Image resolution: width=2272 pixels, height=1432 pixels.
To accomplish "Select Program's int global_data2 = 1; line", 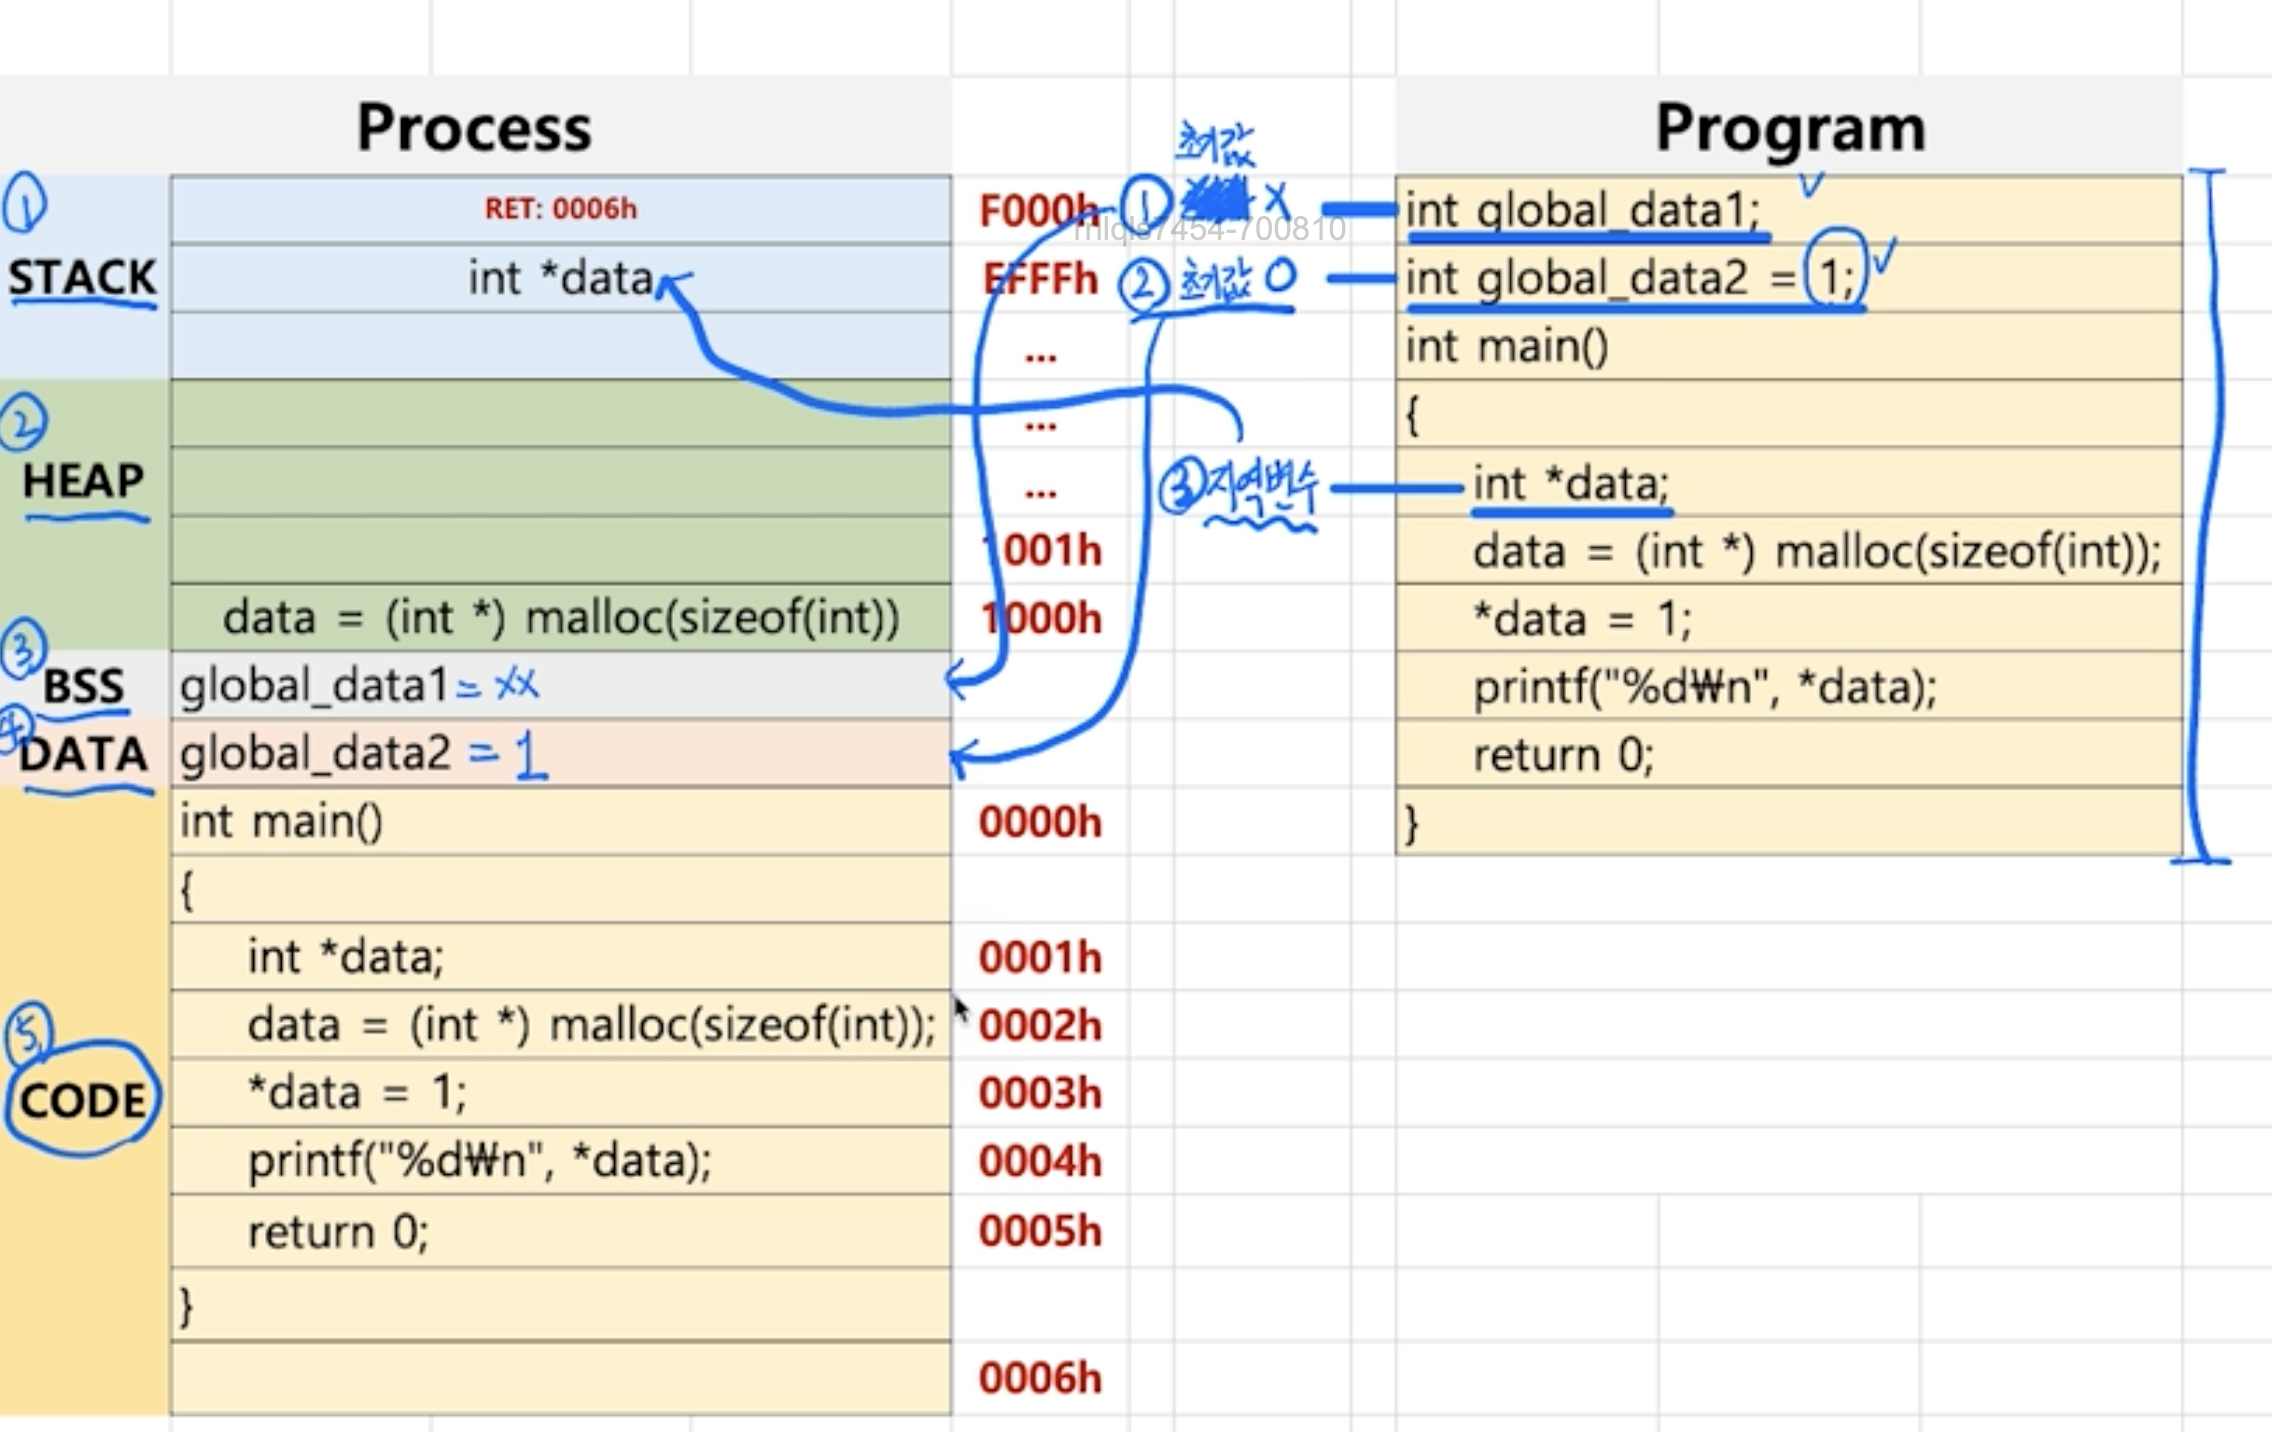I will tap(1789, 278).
